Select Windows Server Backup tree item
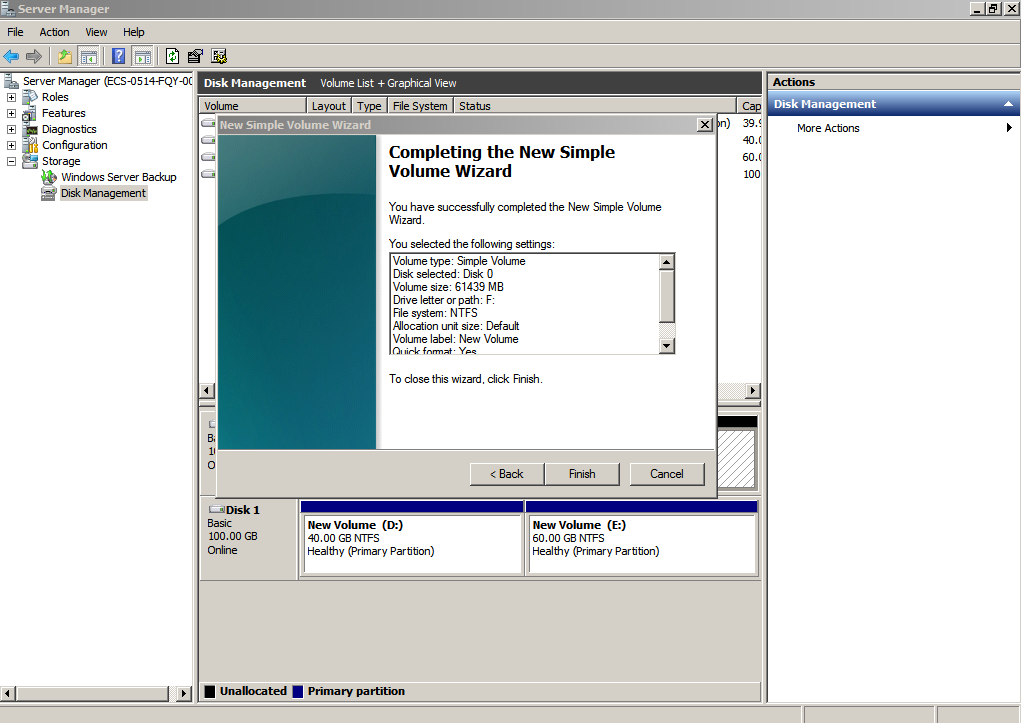The width and height of the screenshot is (1021, 723). point(119,177)
